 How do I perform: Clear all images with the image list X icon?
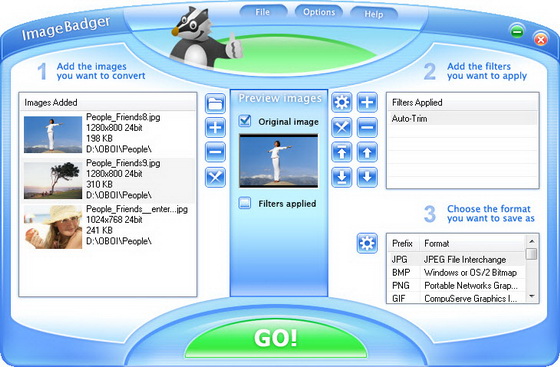(x=215, y=177)
